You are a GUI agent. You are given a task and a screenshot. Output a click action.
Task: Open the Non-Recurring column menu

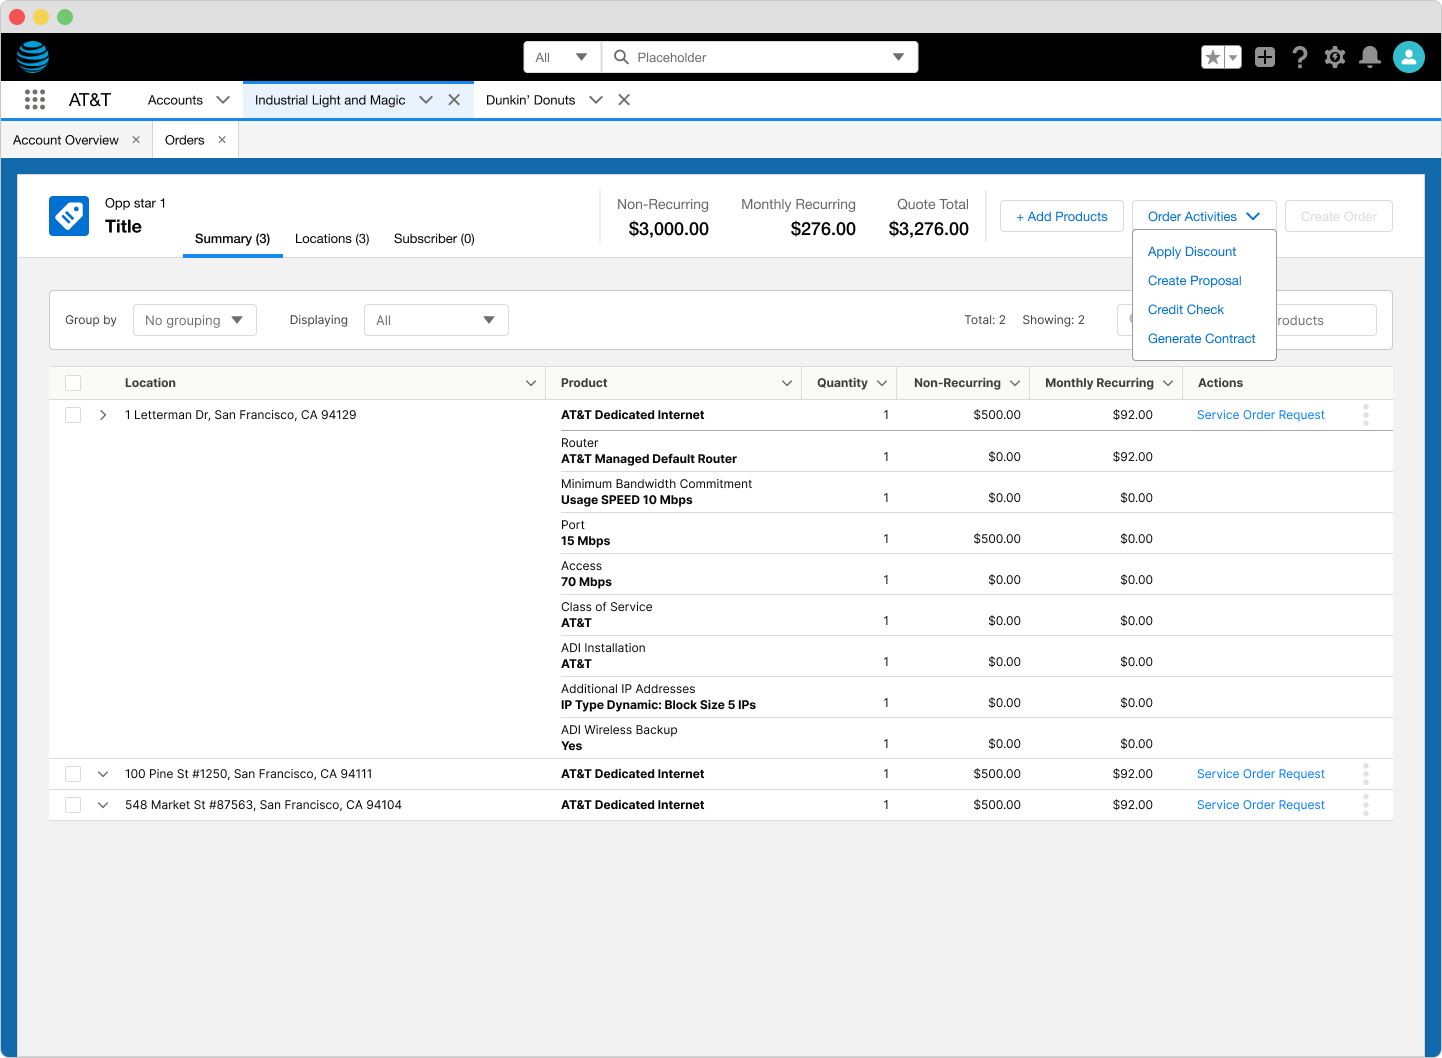pyautogui.click(x=1015, y=383)
